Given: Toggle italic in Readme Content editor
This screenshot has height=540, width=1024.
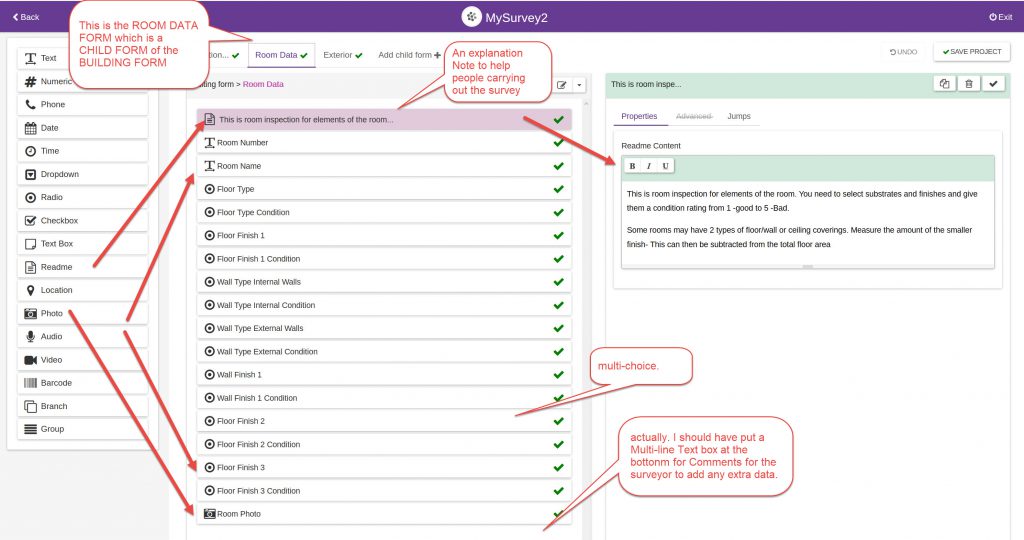Looking at the screenshot, I should (x=647, y=166).
